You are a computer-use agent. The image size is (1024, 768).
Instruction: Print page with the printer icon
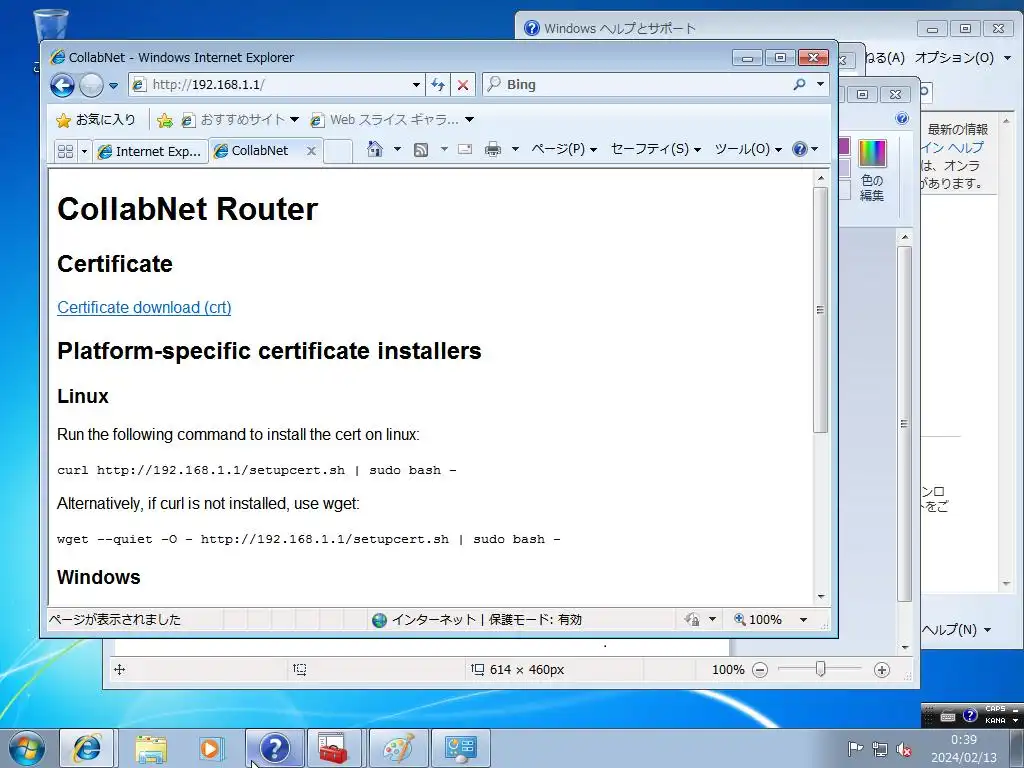[x=493, y=150]
